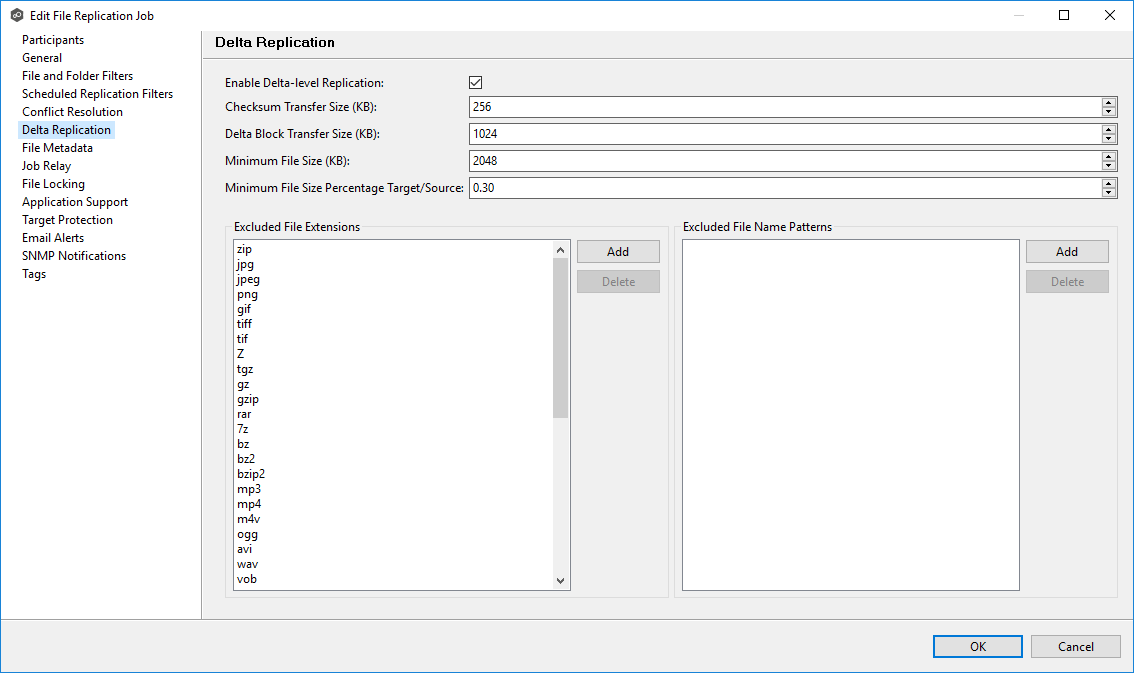Image resolution: width=1134 pixels, height=673 pixels.
Task: Uncheck Enable Delta-level Replication checkbox
Action: coord(476,83)
